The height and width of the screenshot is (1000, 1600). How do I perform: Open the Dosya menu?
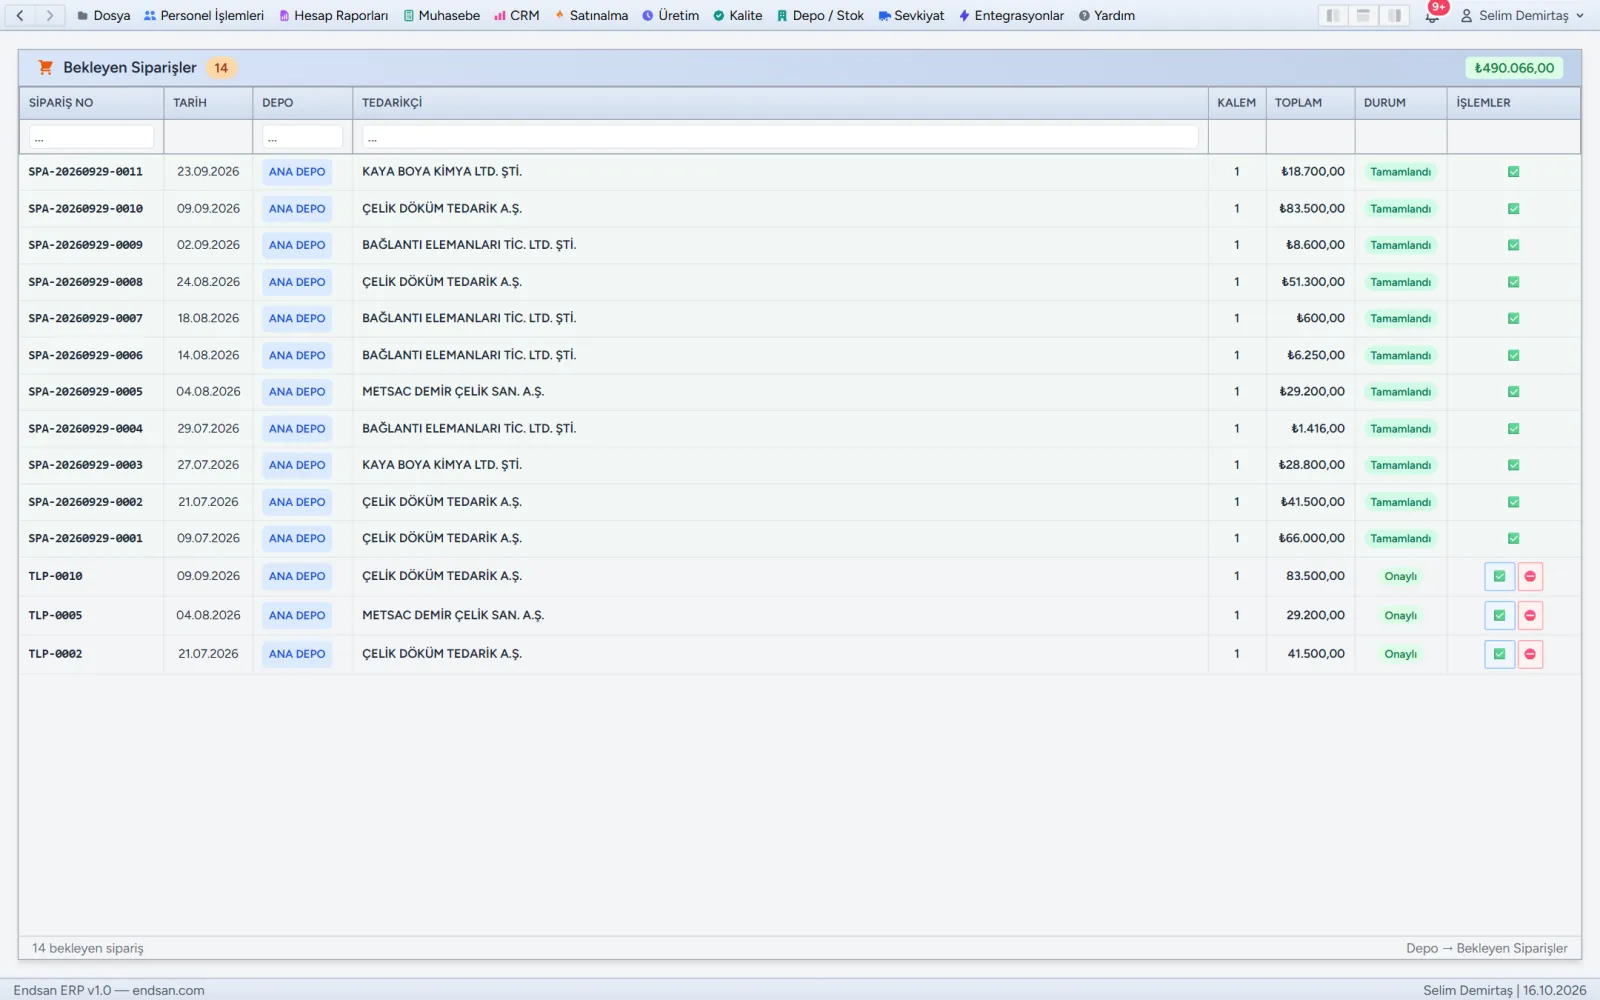click(104, 16)
